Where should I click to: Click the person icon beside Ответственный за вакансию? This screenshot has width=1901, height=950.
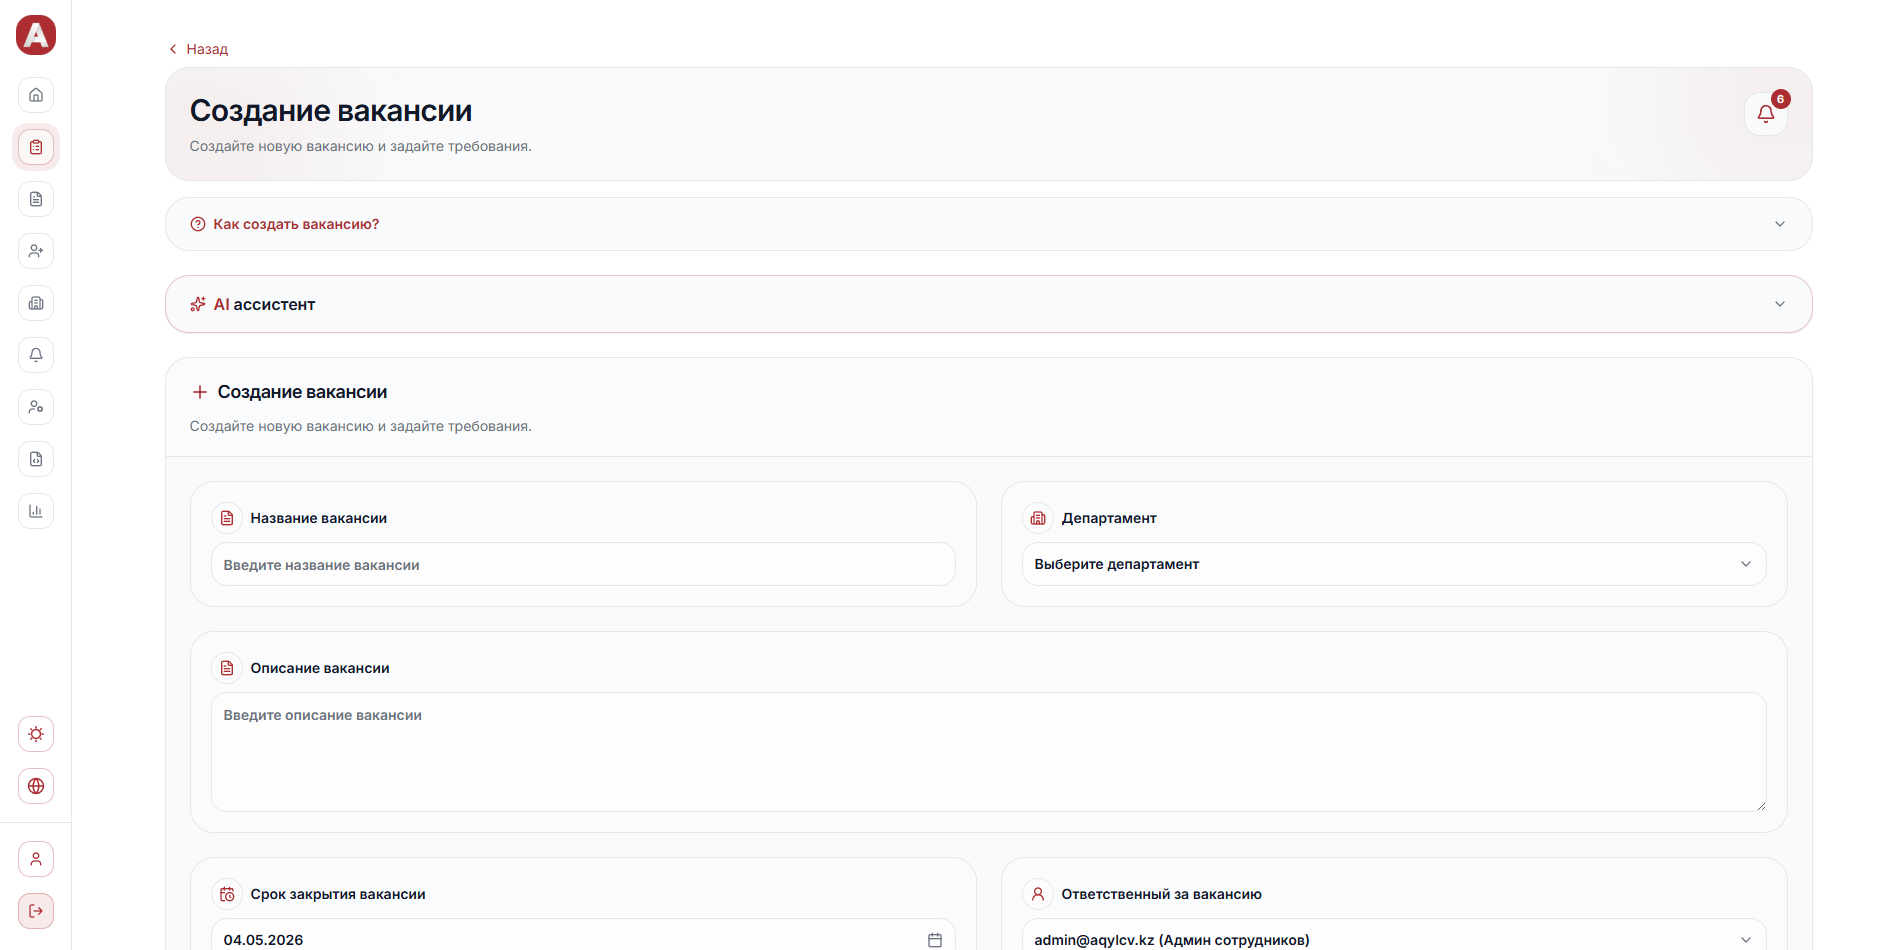pos(1038,894)
